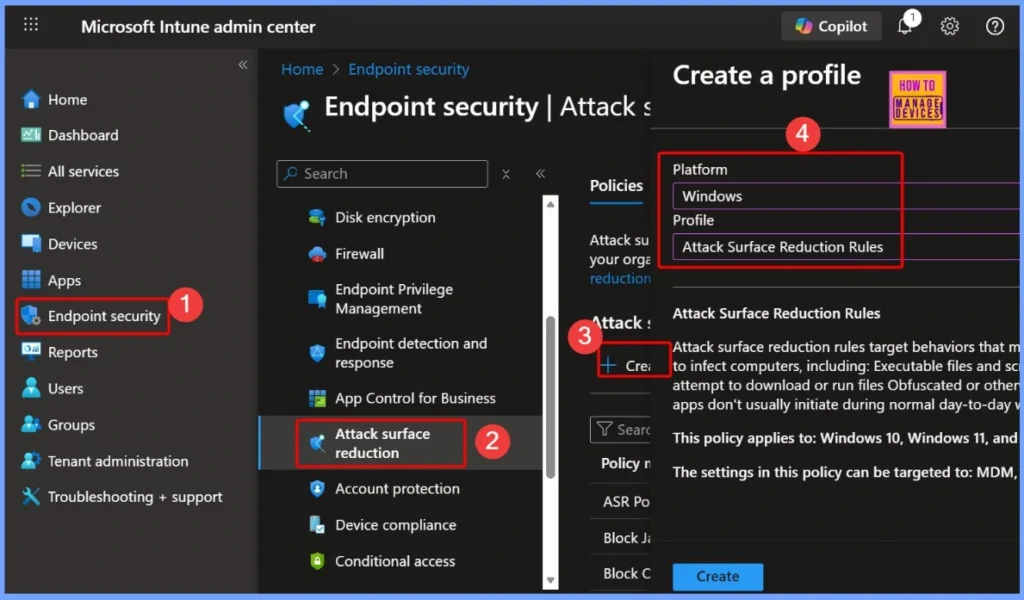Image resolution: width=1024 pixels, height=600 pixels.
Task: Open the Profile dropdown for Attack Surface Reduction Rules
Action: click(x=840, y=247)
